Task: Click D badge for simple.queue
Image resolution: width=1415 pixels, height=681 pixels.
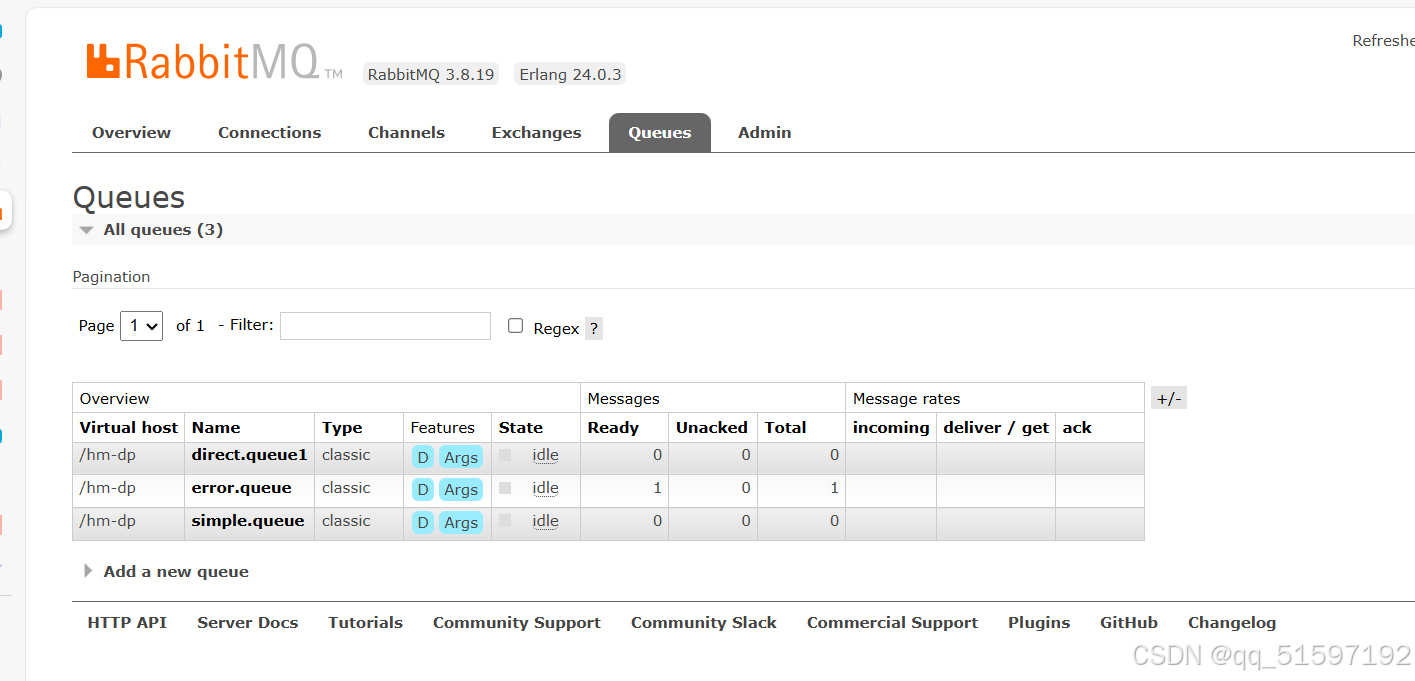Action: click(x=423, y=523)
